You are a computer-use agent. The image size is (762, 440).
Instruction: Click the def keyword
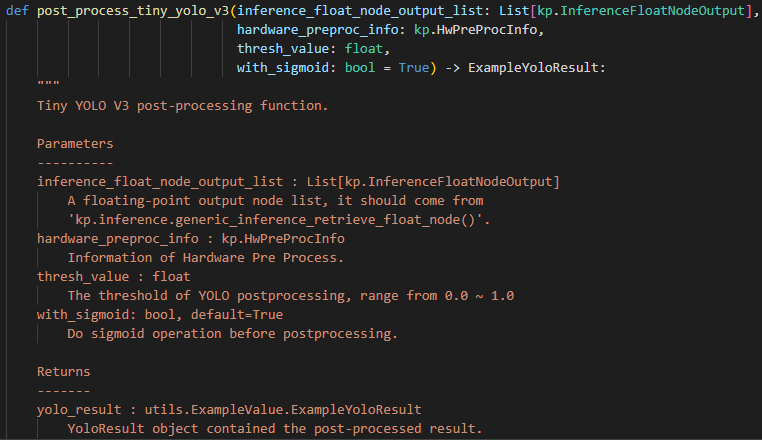17,11
